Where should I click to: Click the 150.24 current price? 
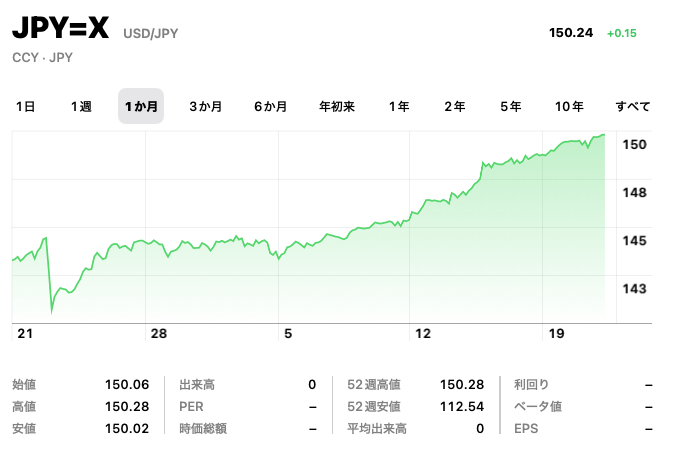571,33
